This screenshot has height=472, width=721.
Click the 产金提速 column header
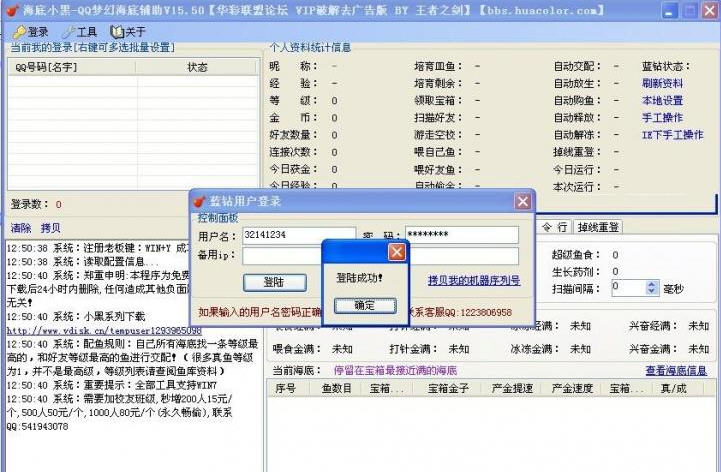tap(512, 388)
